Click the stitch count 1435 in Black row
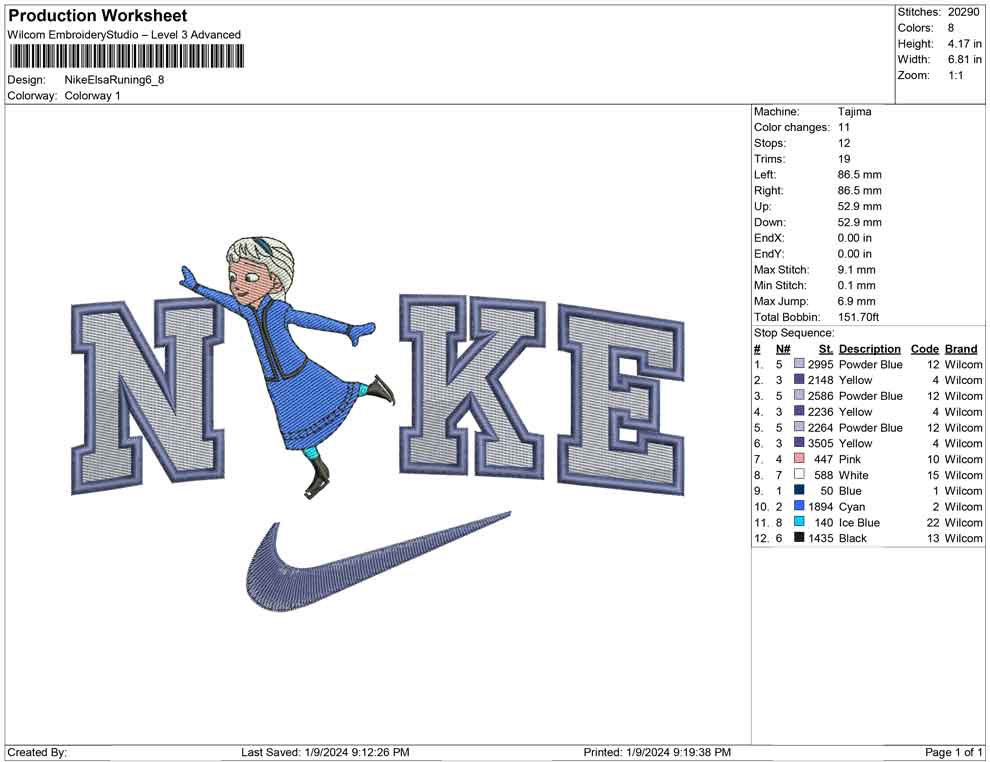Screen dimensions: 990x762 (x=821, y=538)
